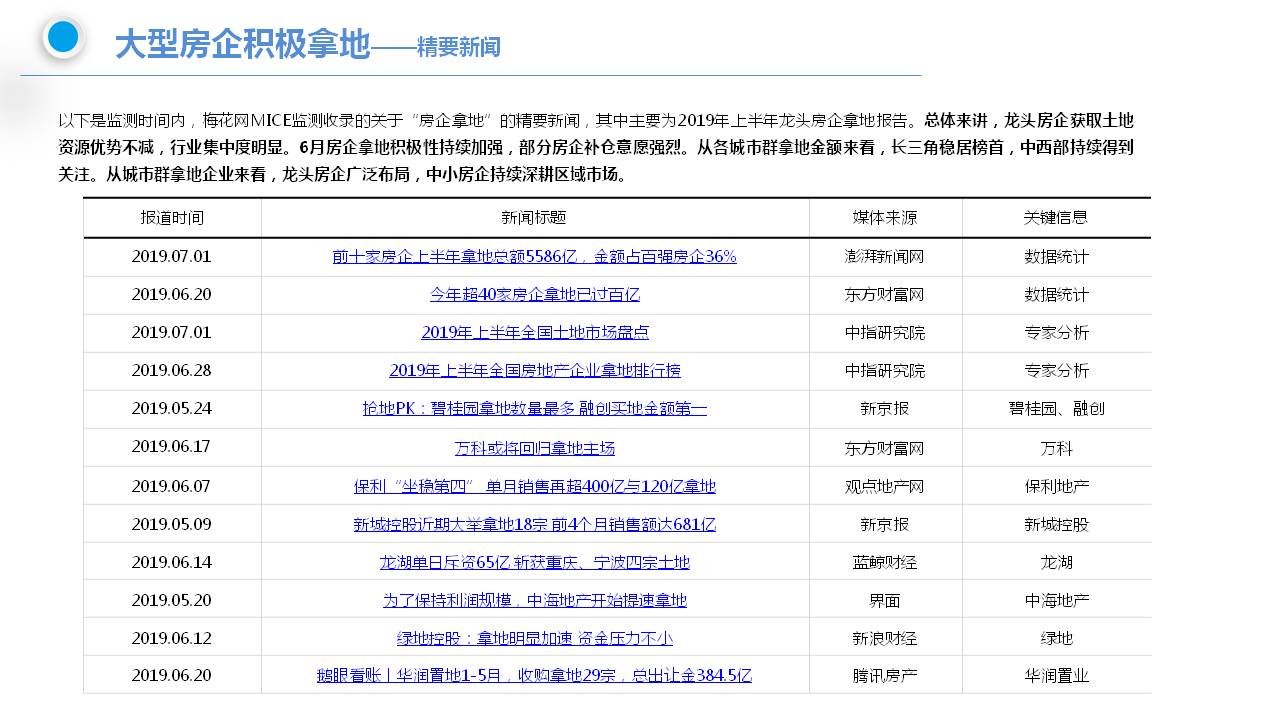Open the 抢地PK 碧桂园 融创 article link
1280x720 pixels.
tap(534, 409)
